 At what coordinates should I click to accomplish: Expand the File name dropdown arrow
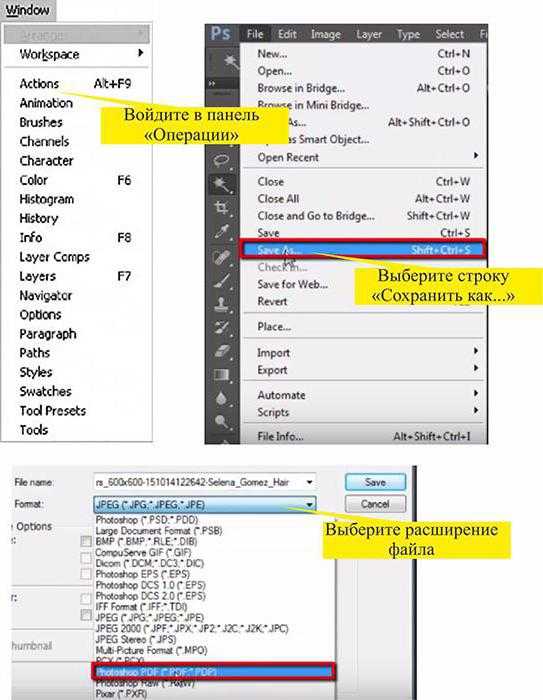coord(309,482)
